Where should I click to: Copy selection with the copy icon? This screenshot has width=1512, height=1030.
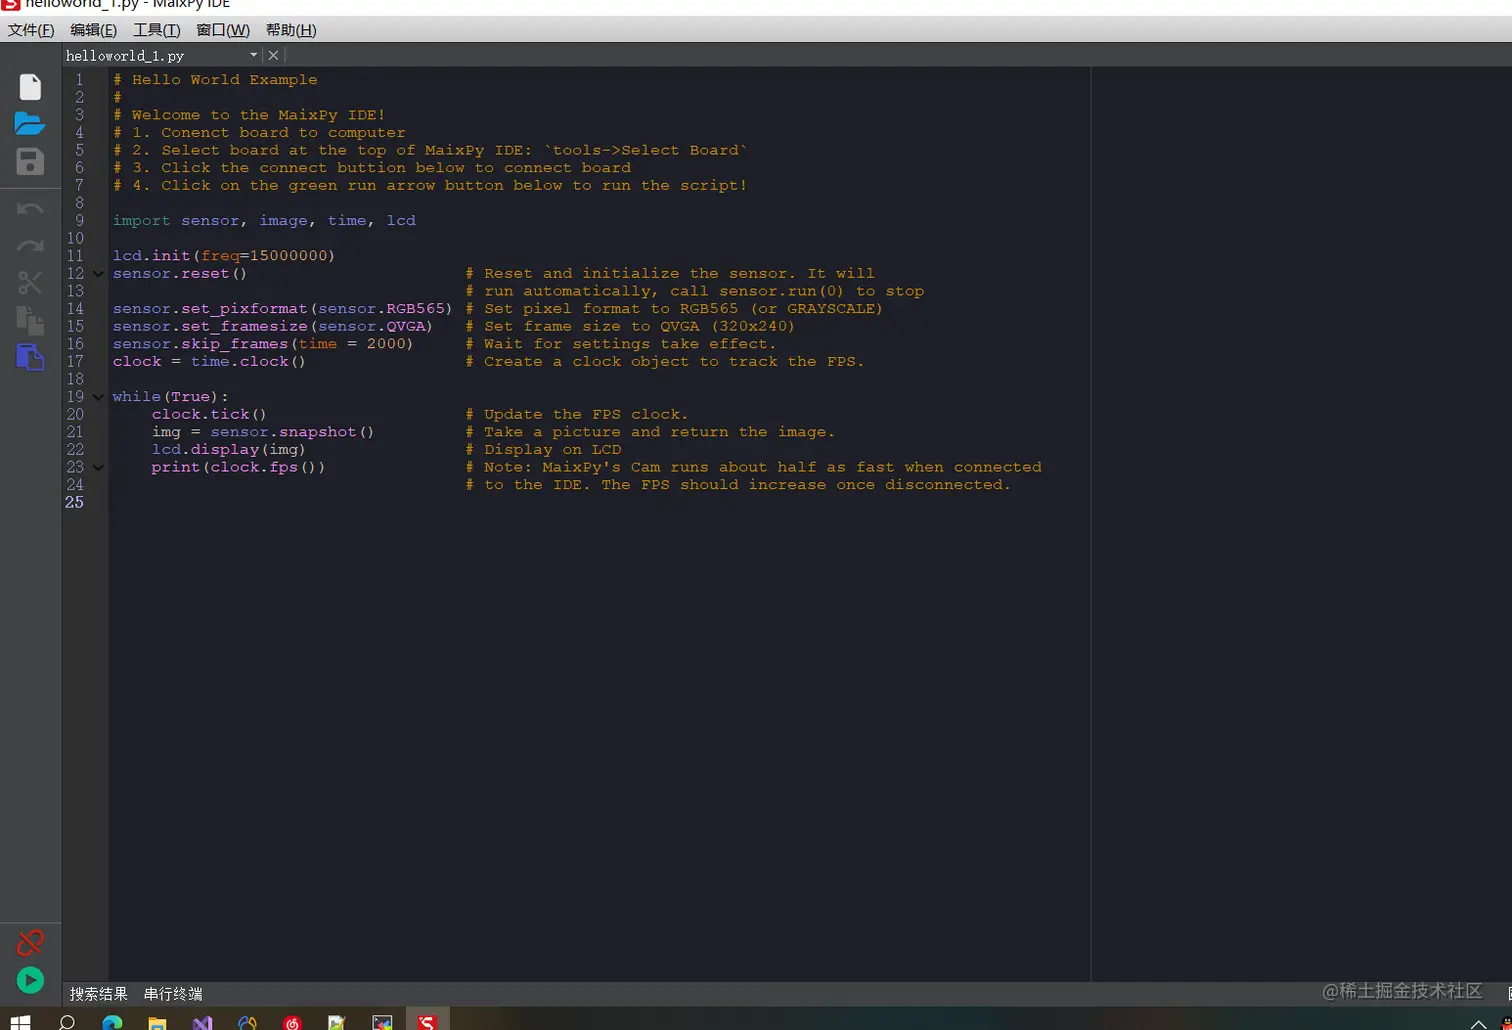pyautogui.click(x=30, y=320)
